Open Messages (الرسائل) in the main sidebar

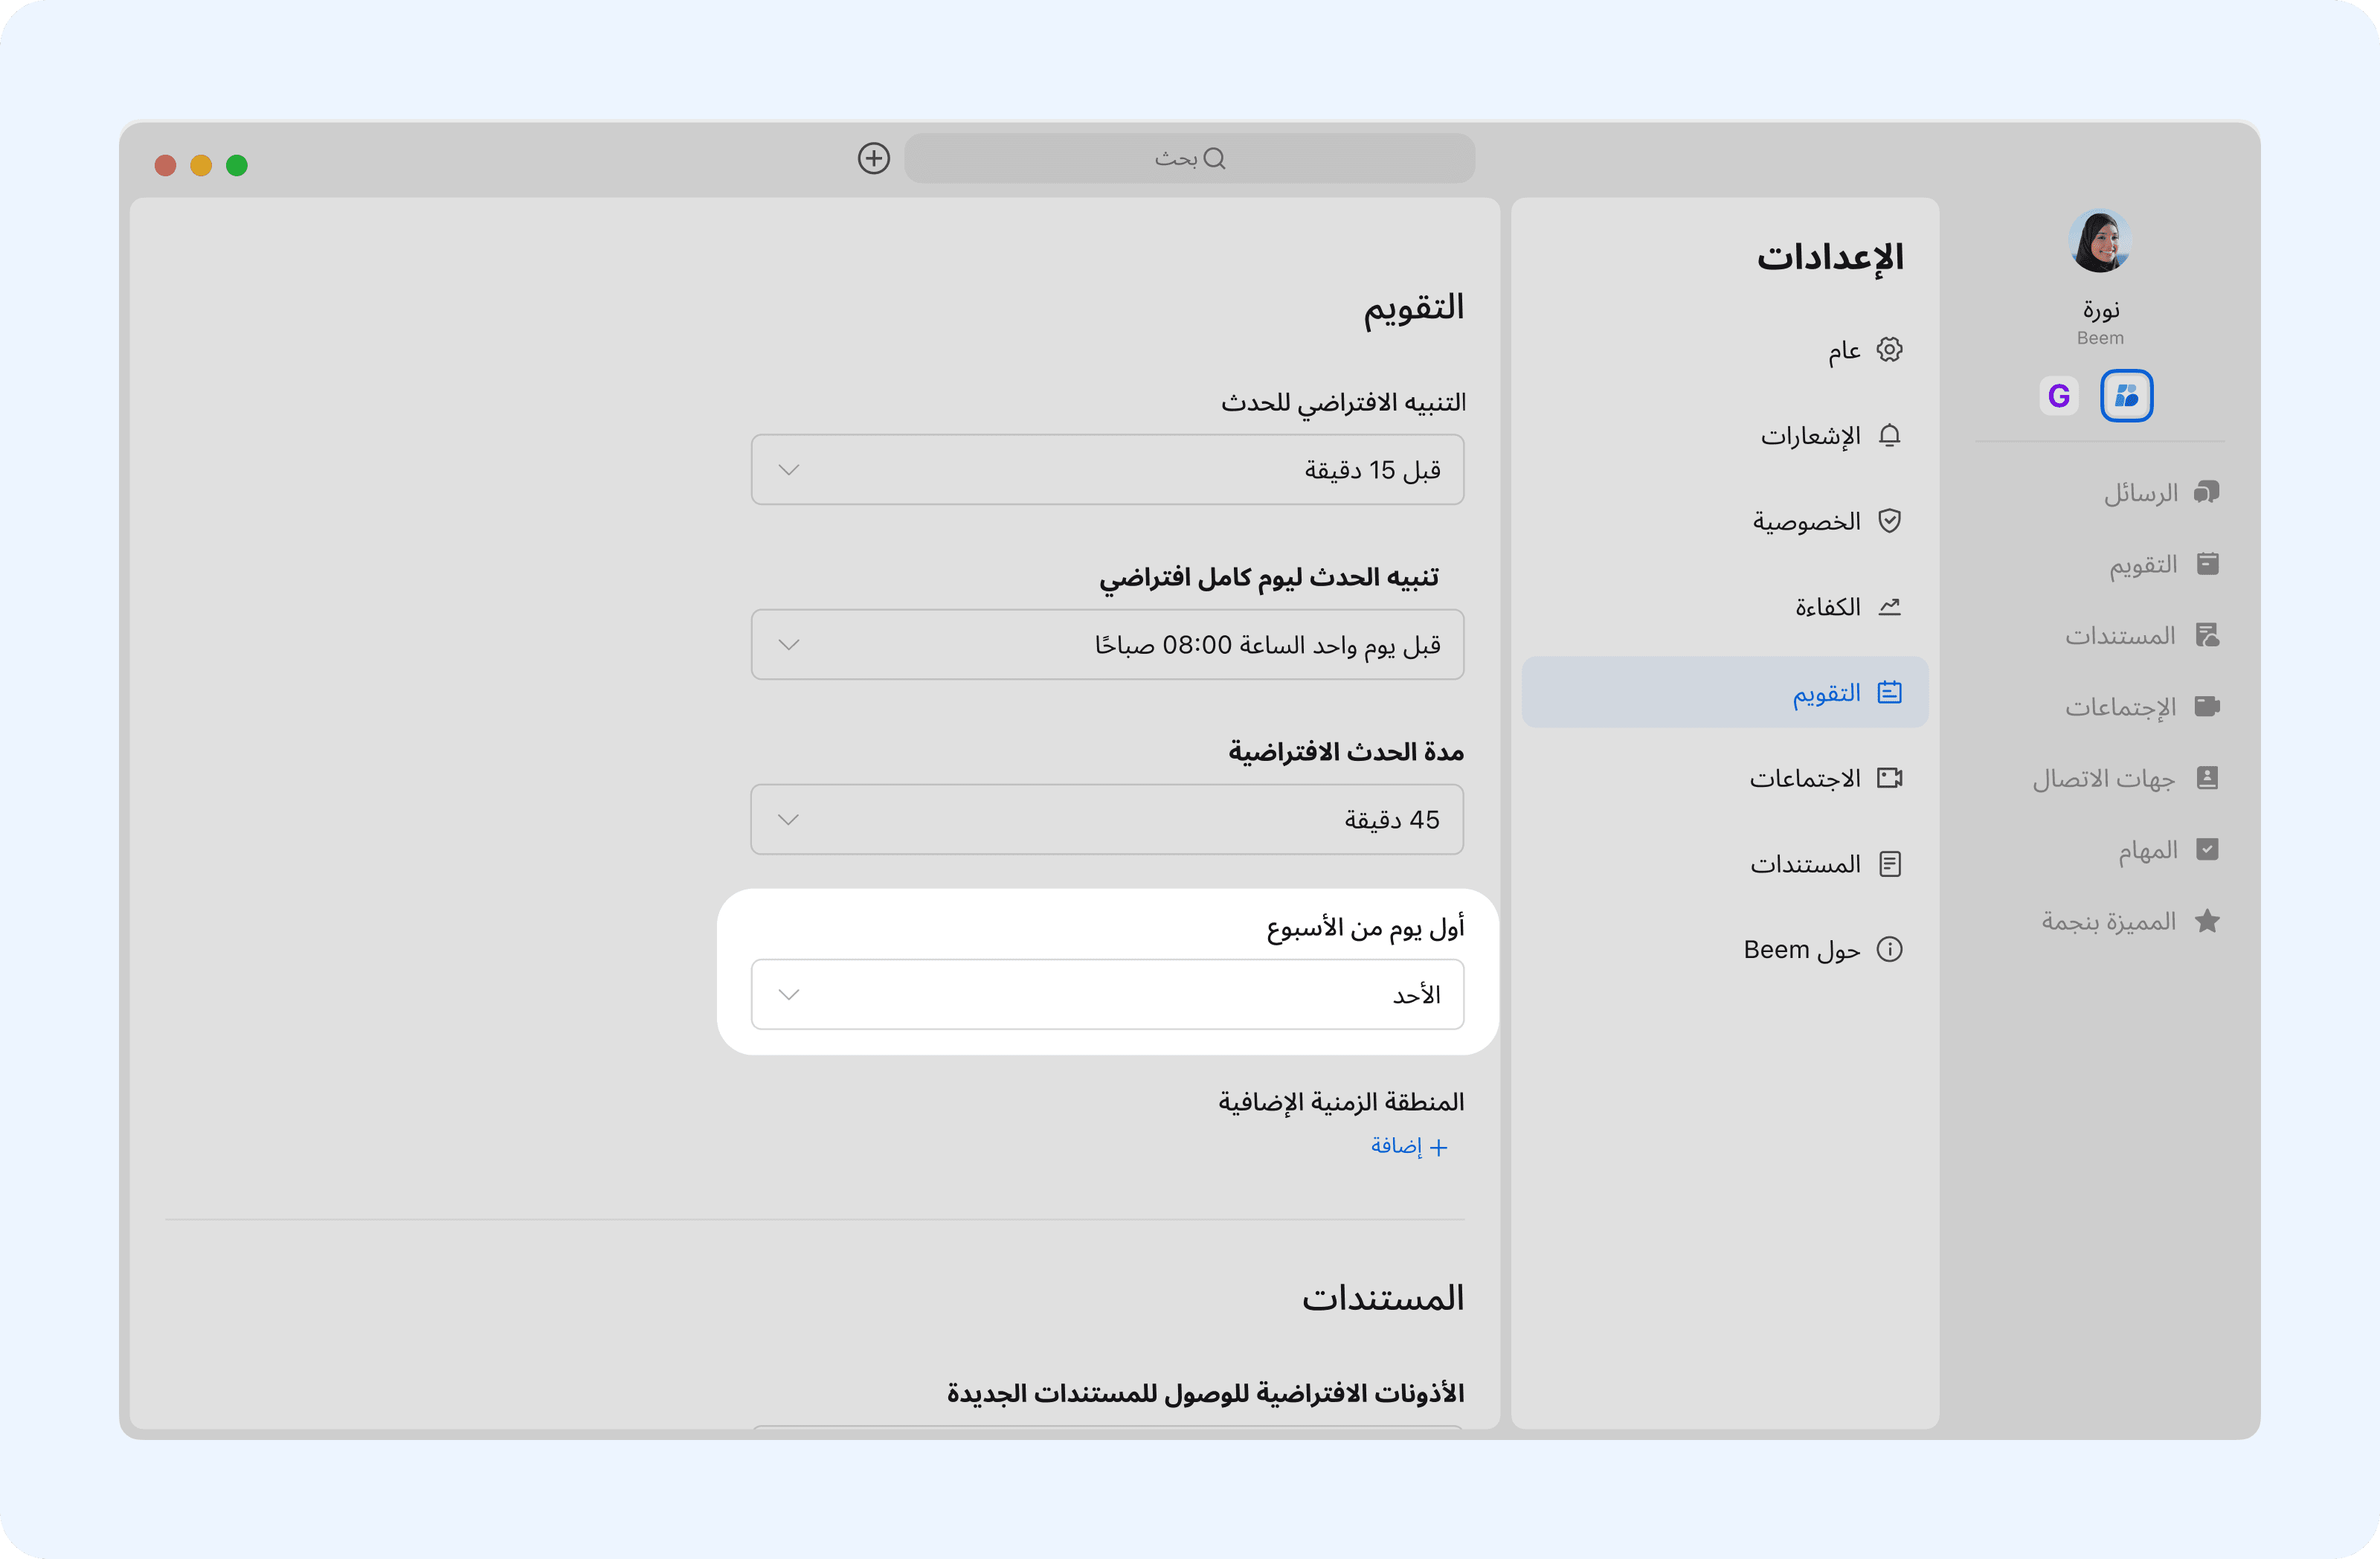point(2160,493)
